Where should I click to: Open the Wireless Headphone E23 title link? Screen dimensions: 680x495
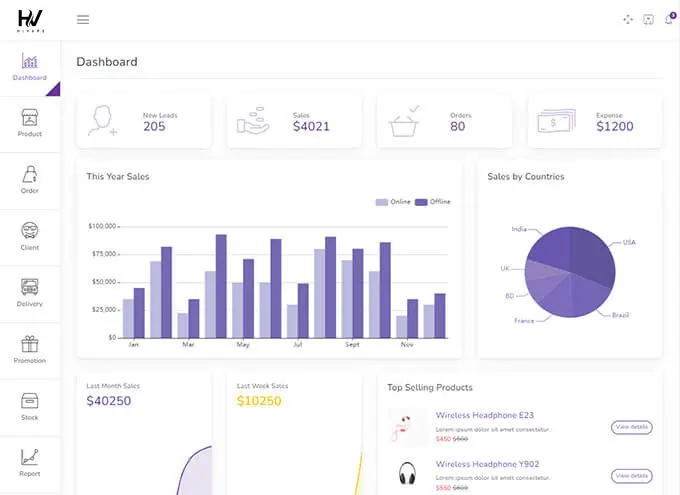pyautogui.click(x=484, y=415)
